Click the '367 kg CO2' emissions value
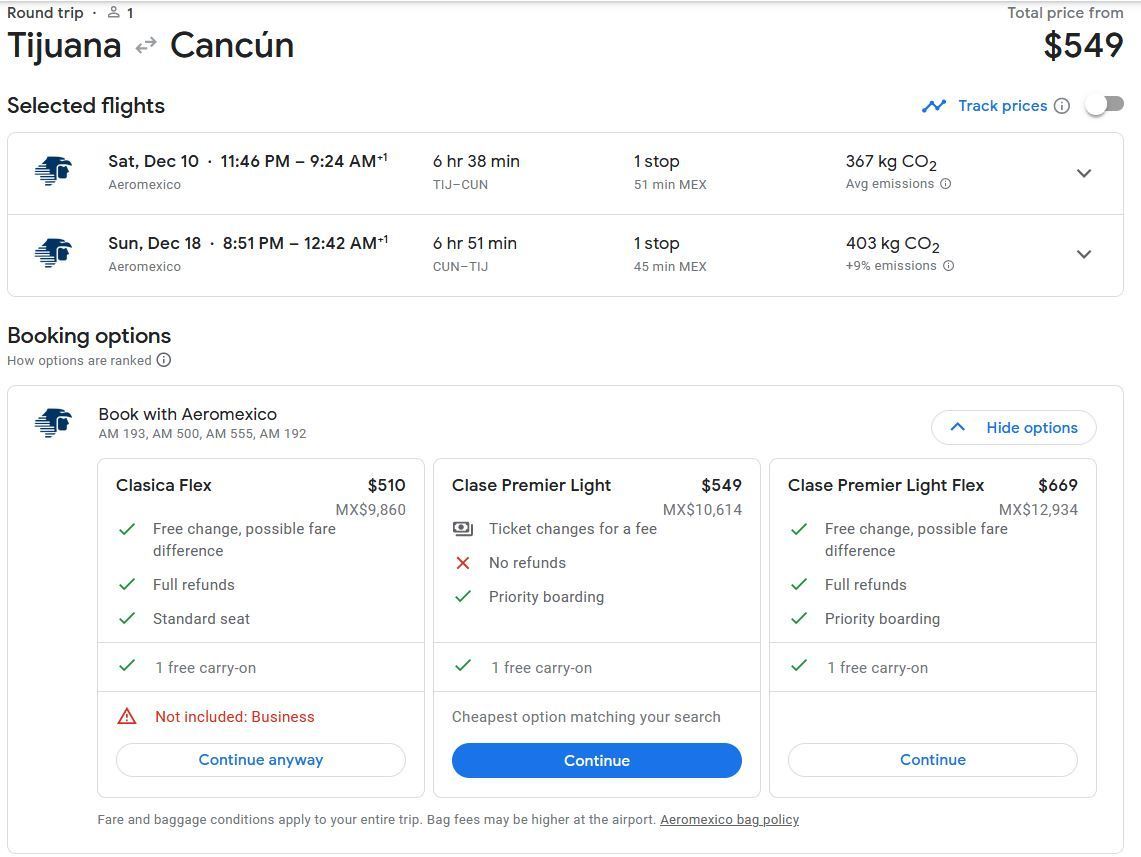The image size is (1141, 857). click(891, 162)
